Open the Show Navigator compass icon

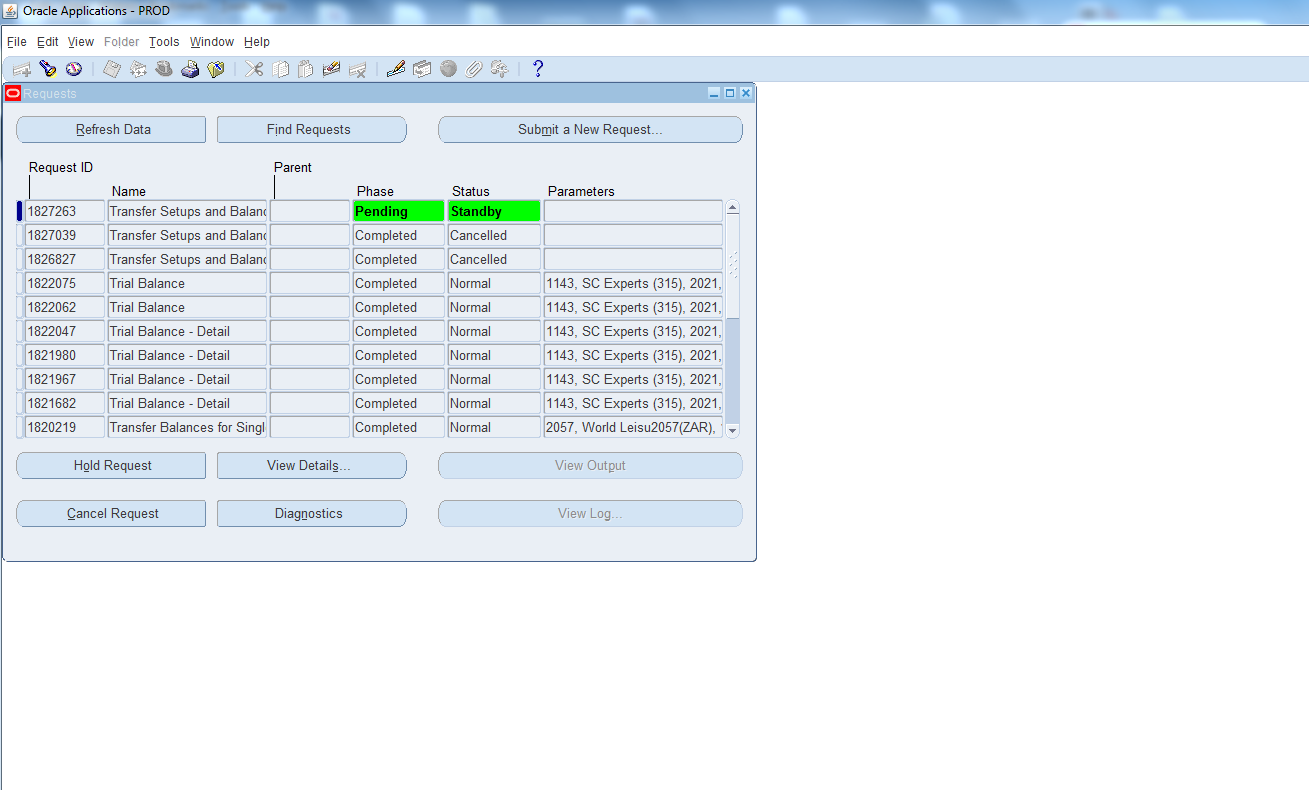point(73,69)
